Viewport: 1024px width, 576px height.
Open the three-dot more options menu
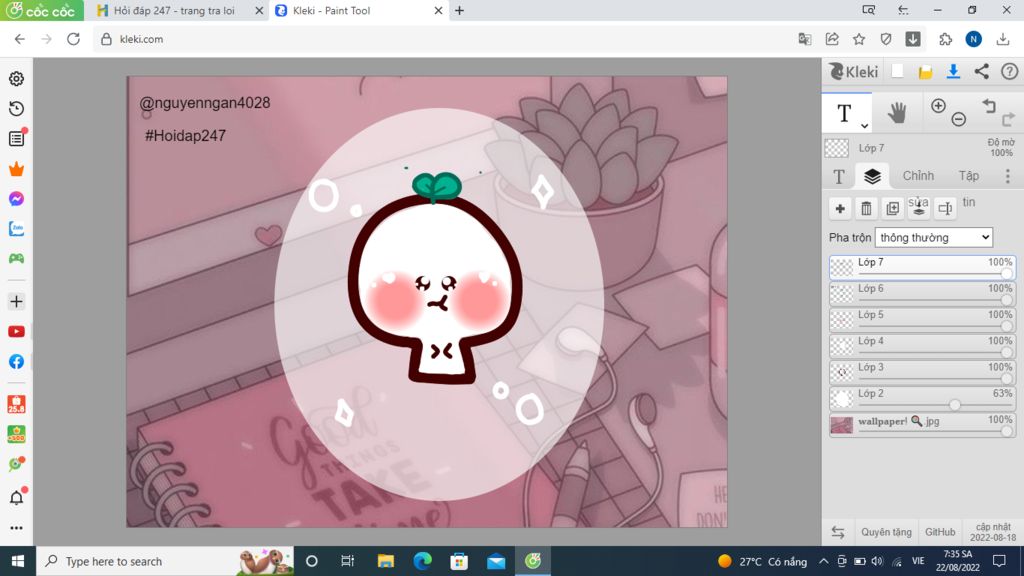[1008, 176]
